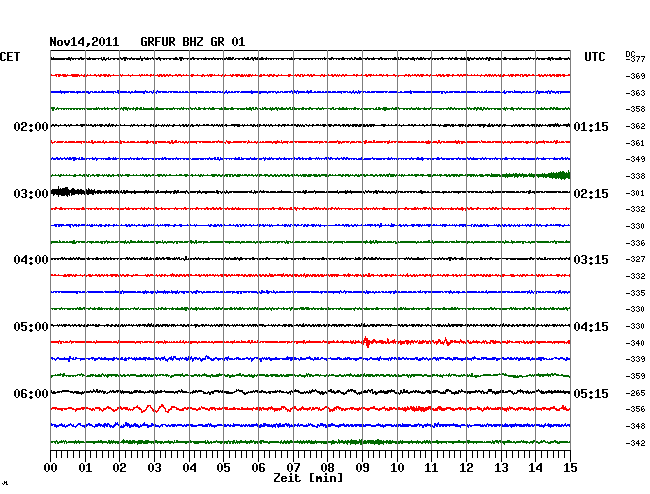Viewport: 650px width, 494px height.
Task: Click the "06" minute axis label
Action: pyautogui.click(x=258, y=468)
